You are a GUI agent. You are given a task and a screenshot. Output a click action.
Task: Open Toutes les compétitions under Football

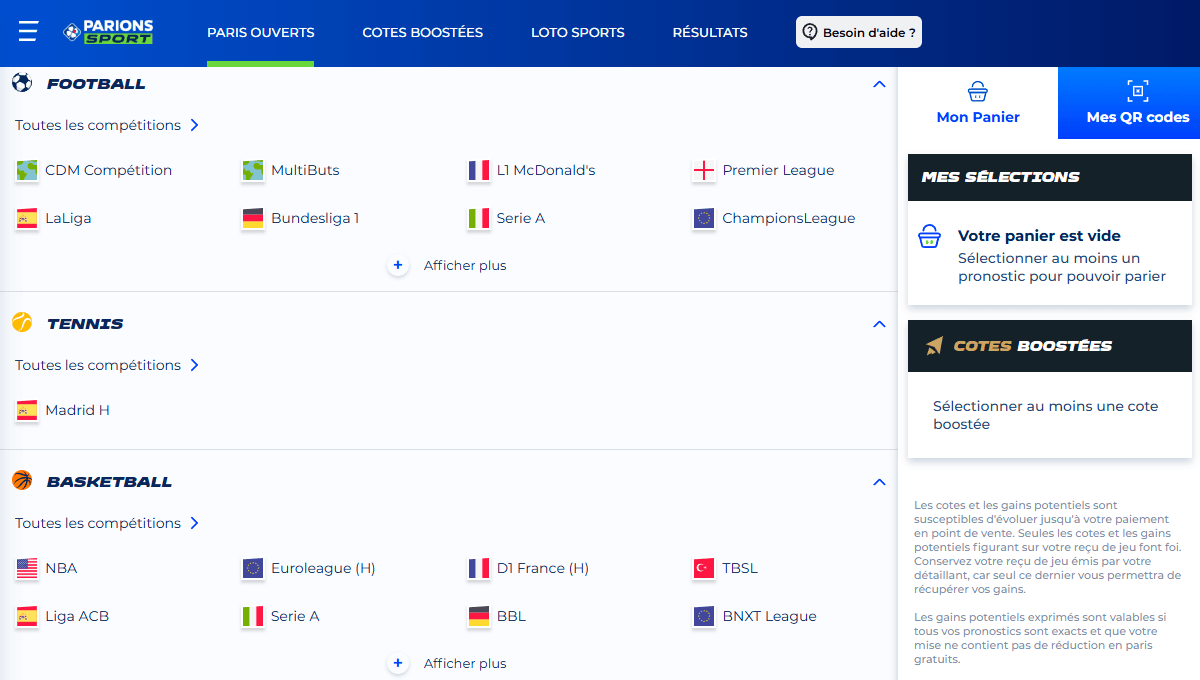point(107,125)
